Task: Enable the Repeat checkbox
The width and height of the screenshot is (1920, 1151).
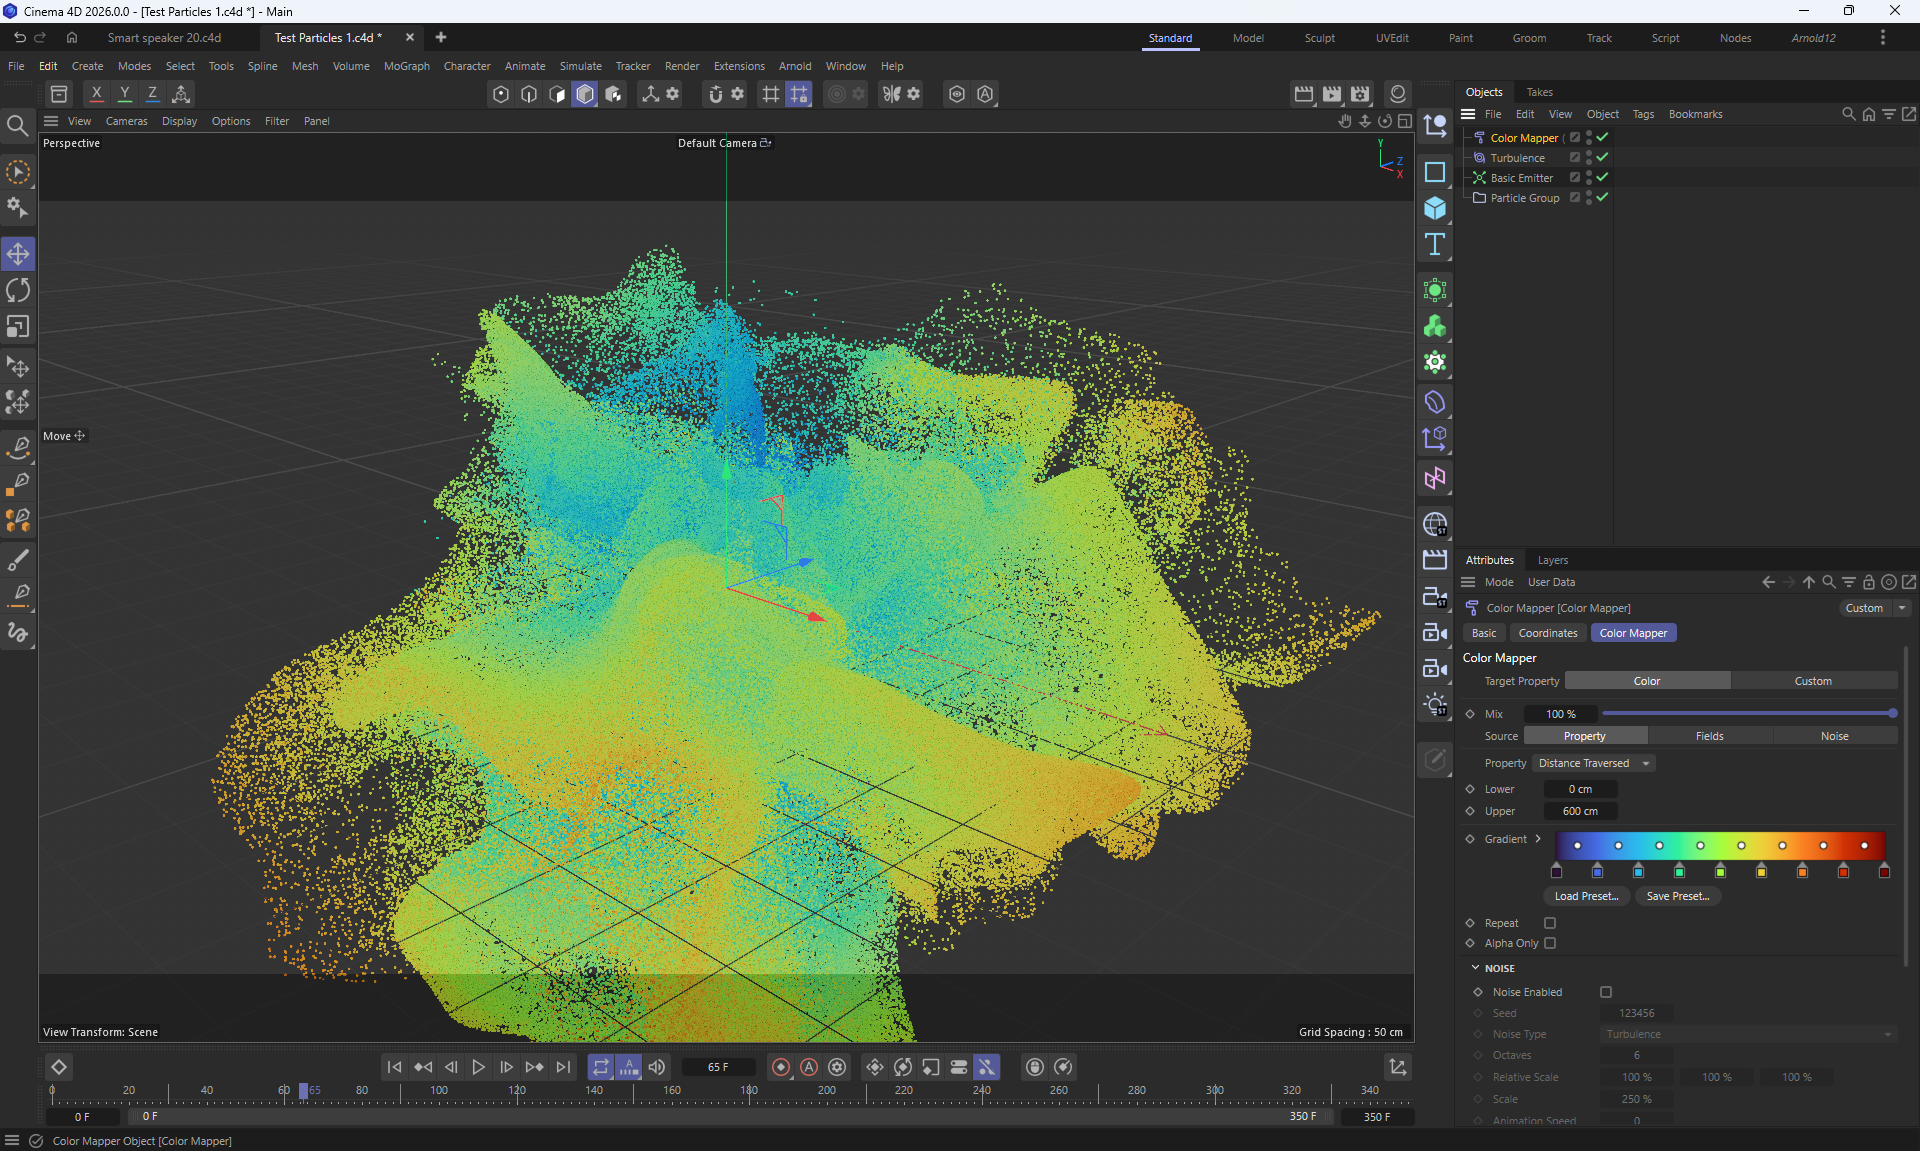Action: 1550,923
